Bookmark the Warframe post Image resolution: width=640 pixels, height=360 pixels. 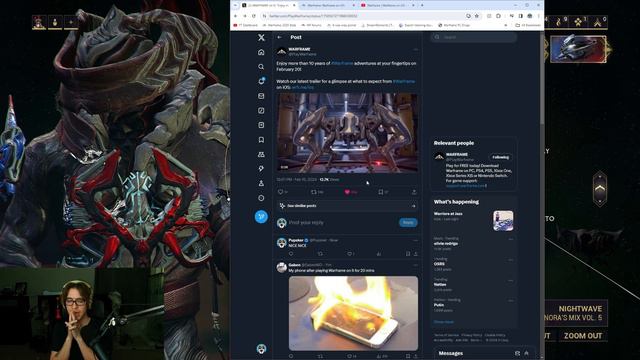pyautogui.click(x=380, y=191)
